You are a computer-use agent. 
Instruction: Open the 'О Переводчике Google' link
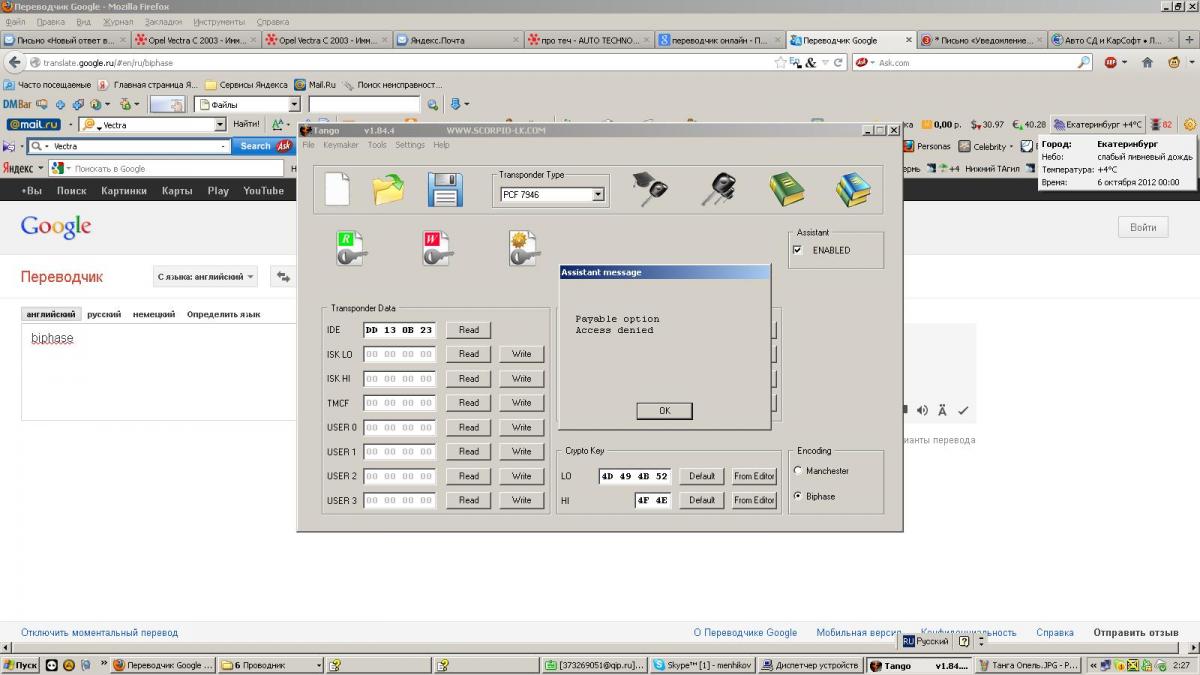point(745,632)
